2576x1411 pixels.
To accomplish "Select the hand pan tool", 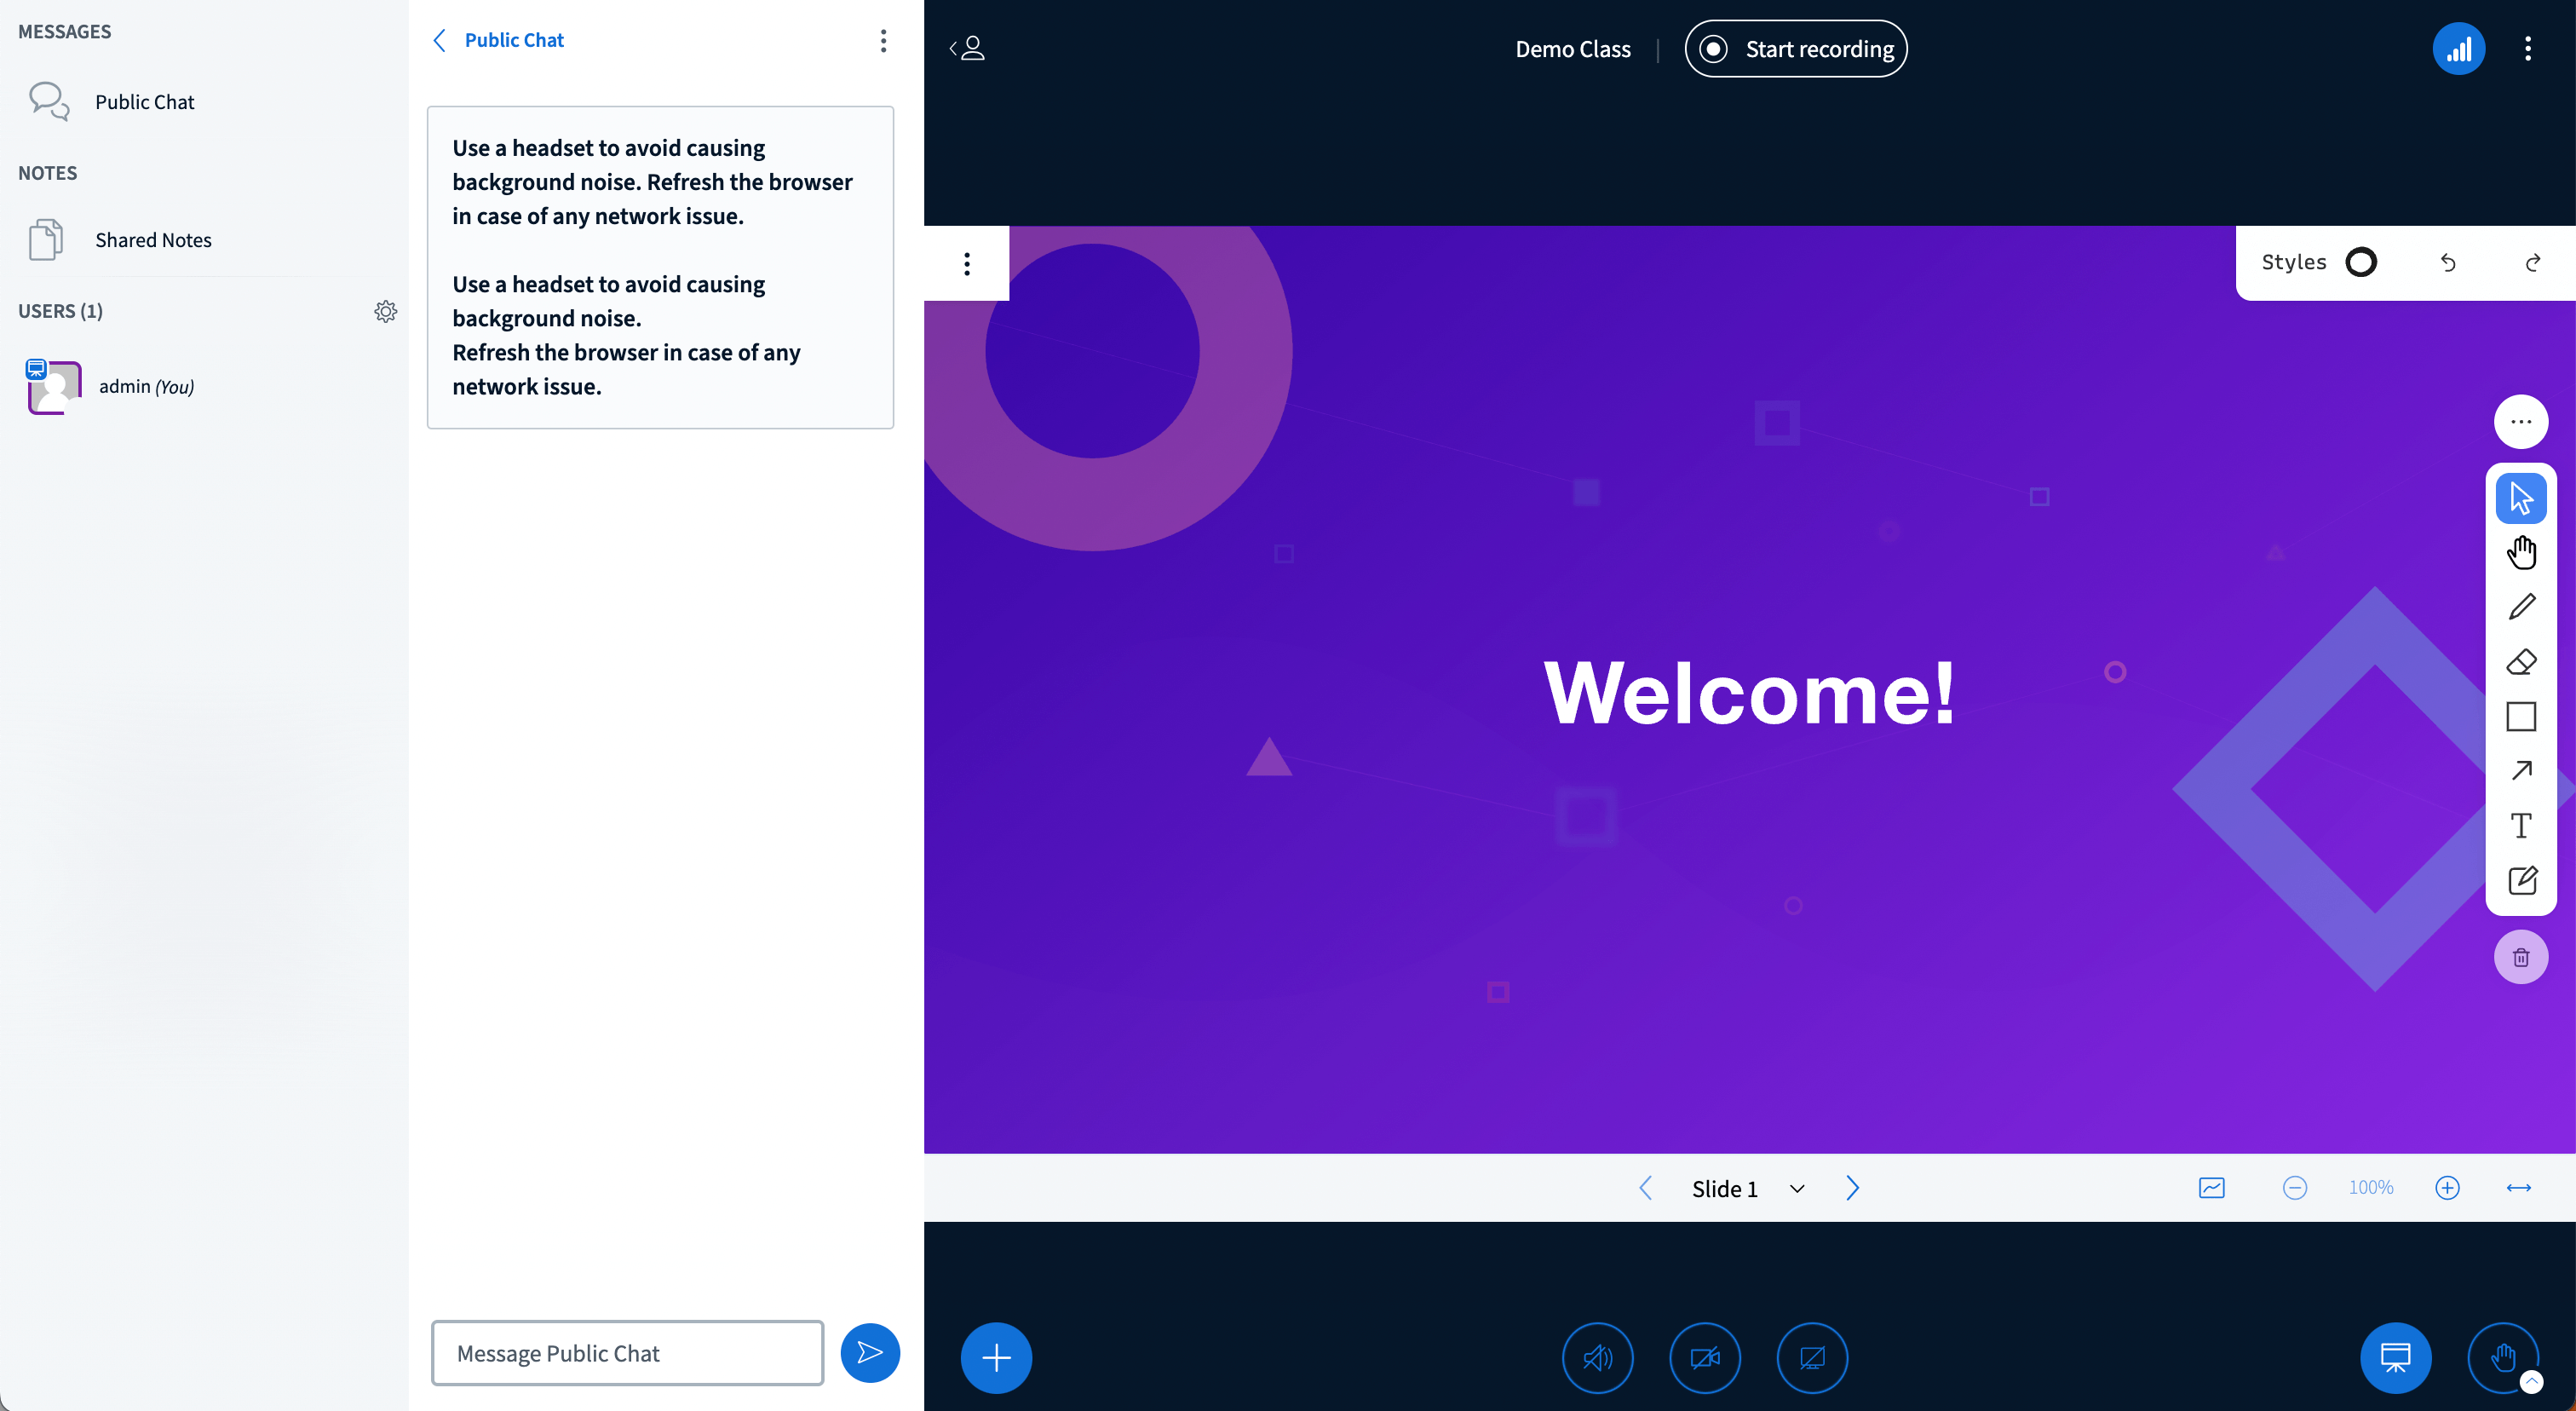I will click(2521, 552).
